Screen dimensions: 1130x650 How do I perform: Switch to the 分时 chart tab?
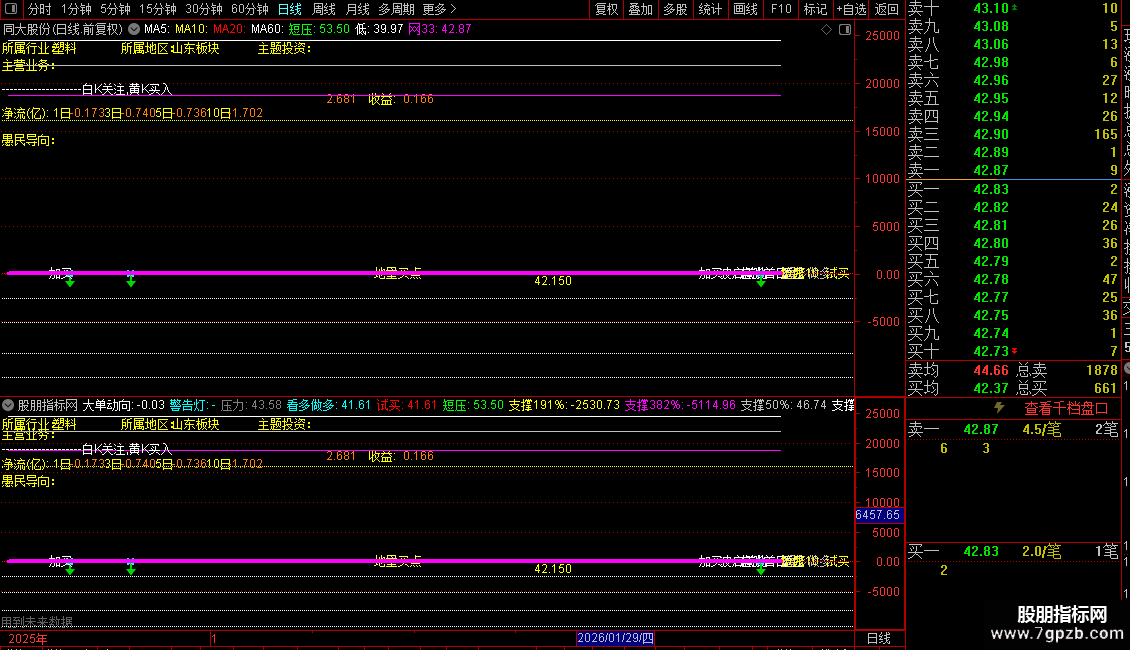coord(40,9)
